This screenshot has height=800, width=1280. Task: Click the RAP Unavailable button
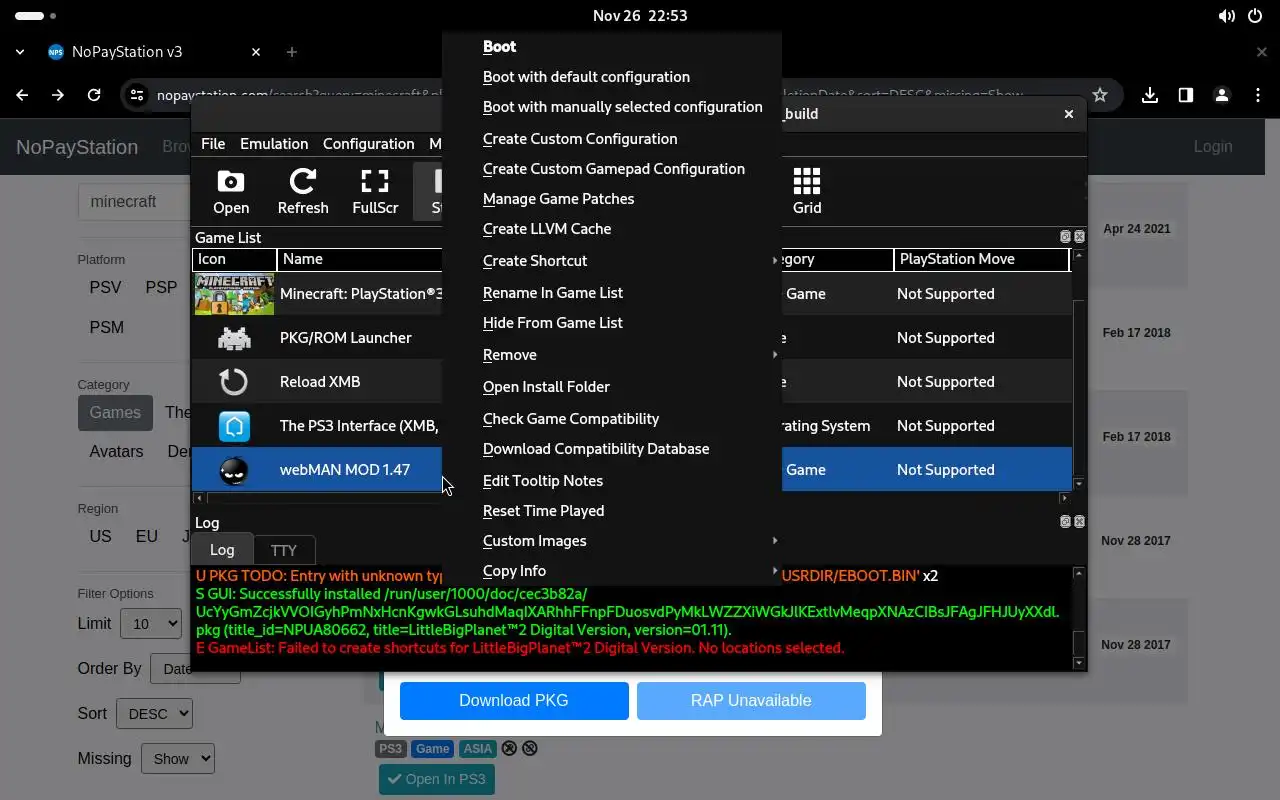(751, 701)
